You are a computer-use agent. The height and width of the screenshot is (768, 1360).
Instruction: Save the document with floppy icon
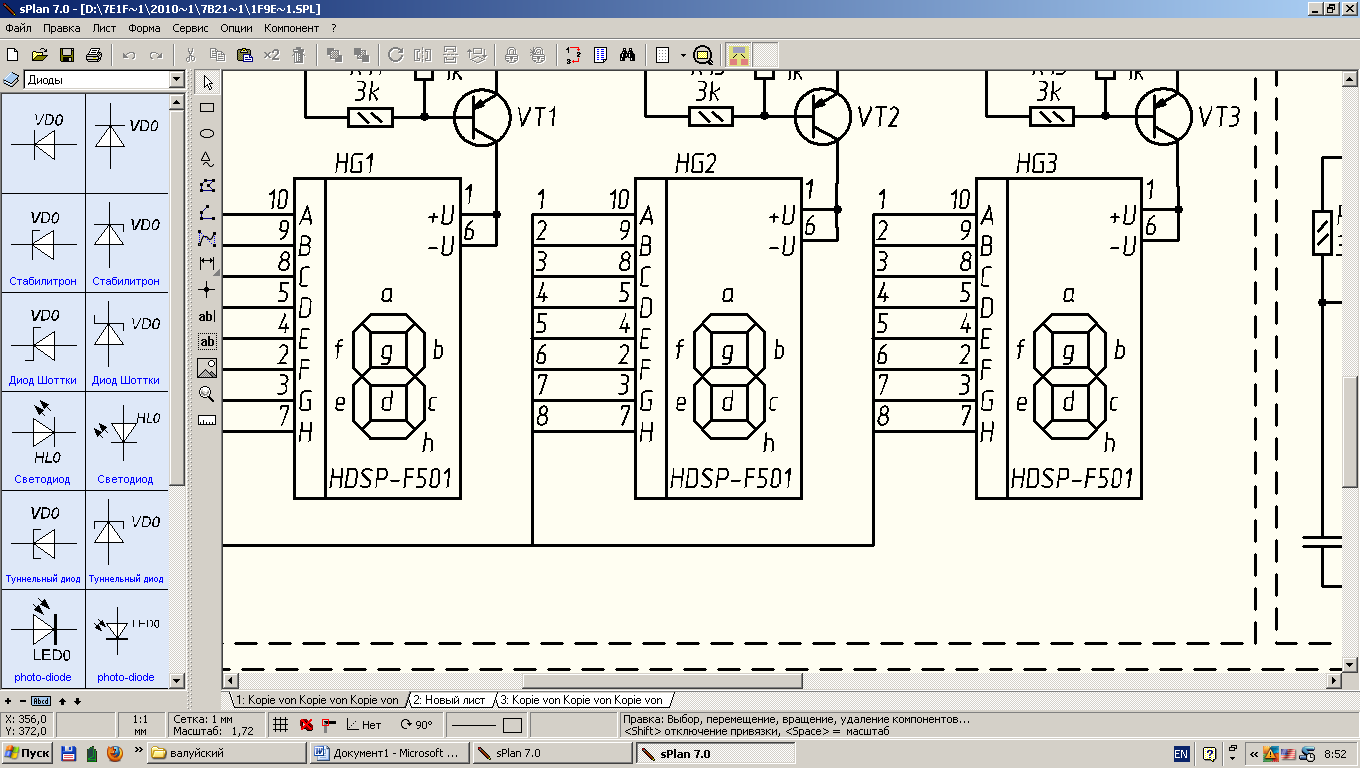coord(67,55)
